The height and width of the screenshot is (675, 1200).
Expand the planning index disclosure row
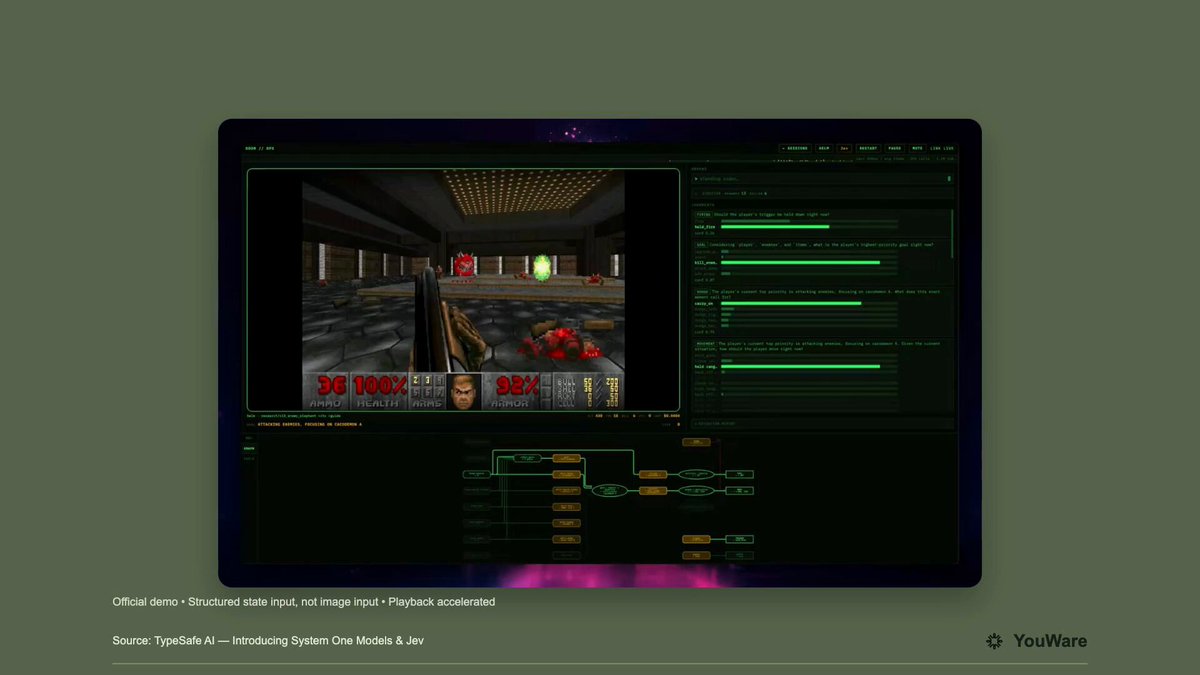click(x=822, y=179)
